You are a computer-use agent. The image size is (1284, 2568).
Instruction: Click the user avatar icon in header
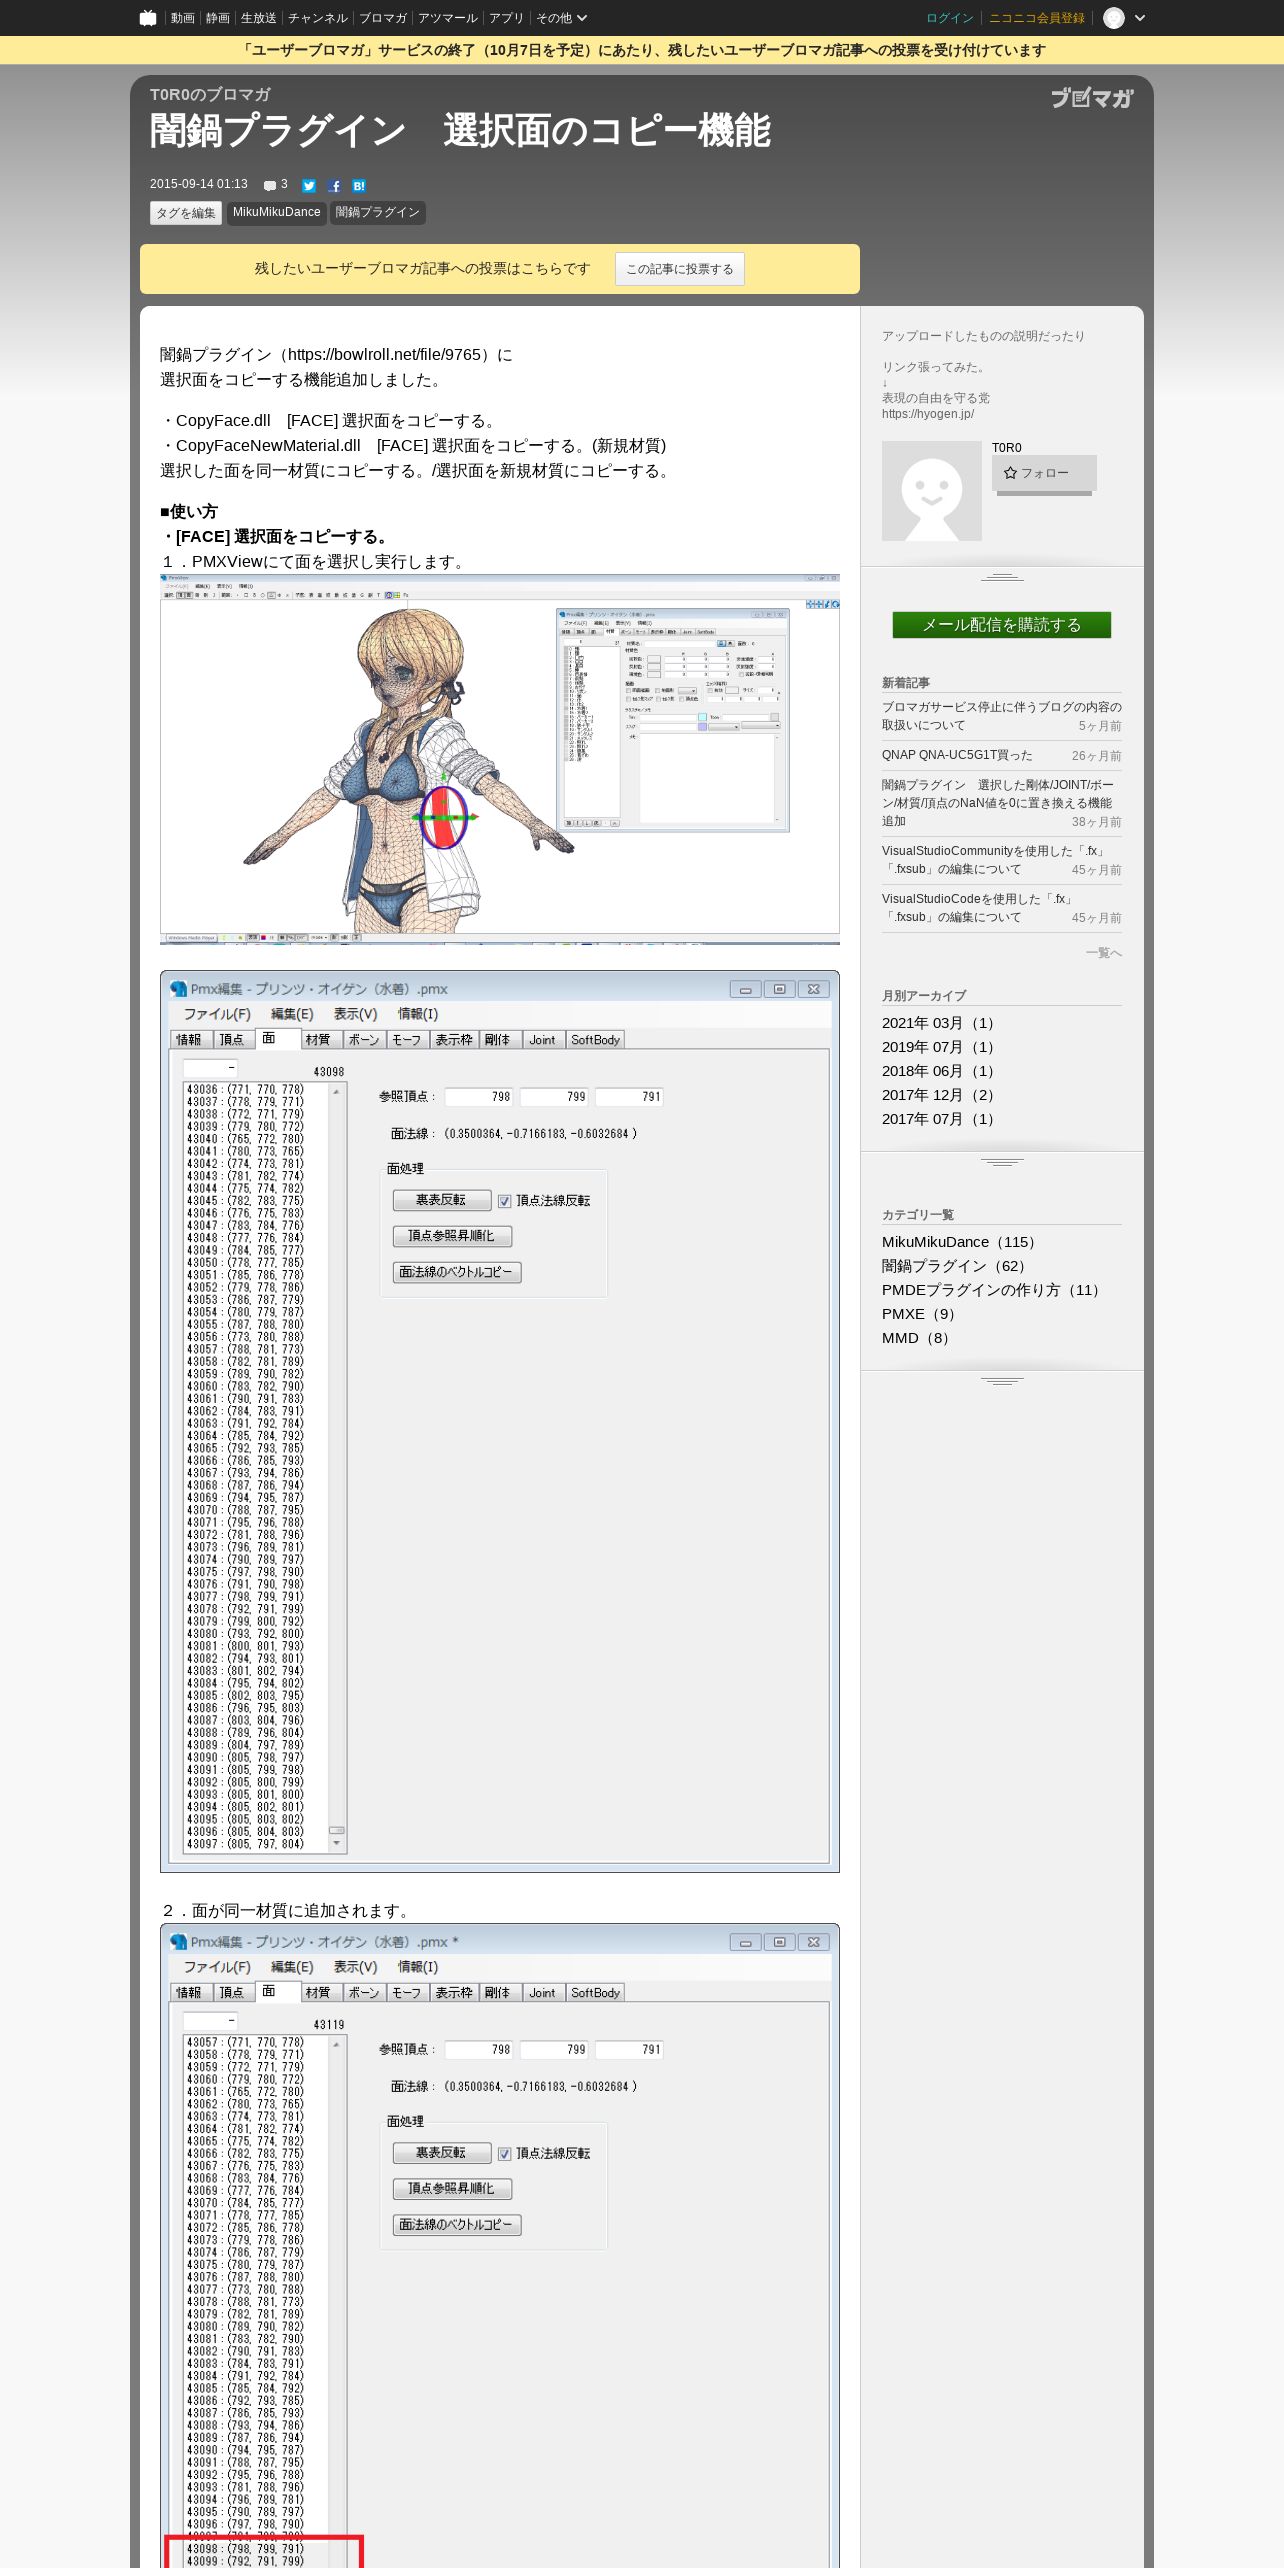[x=1113, y=18]
